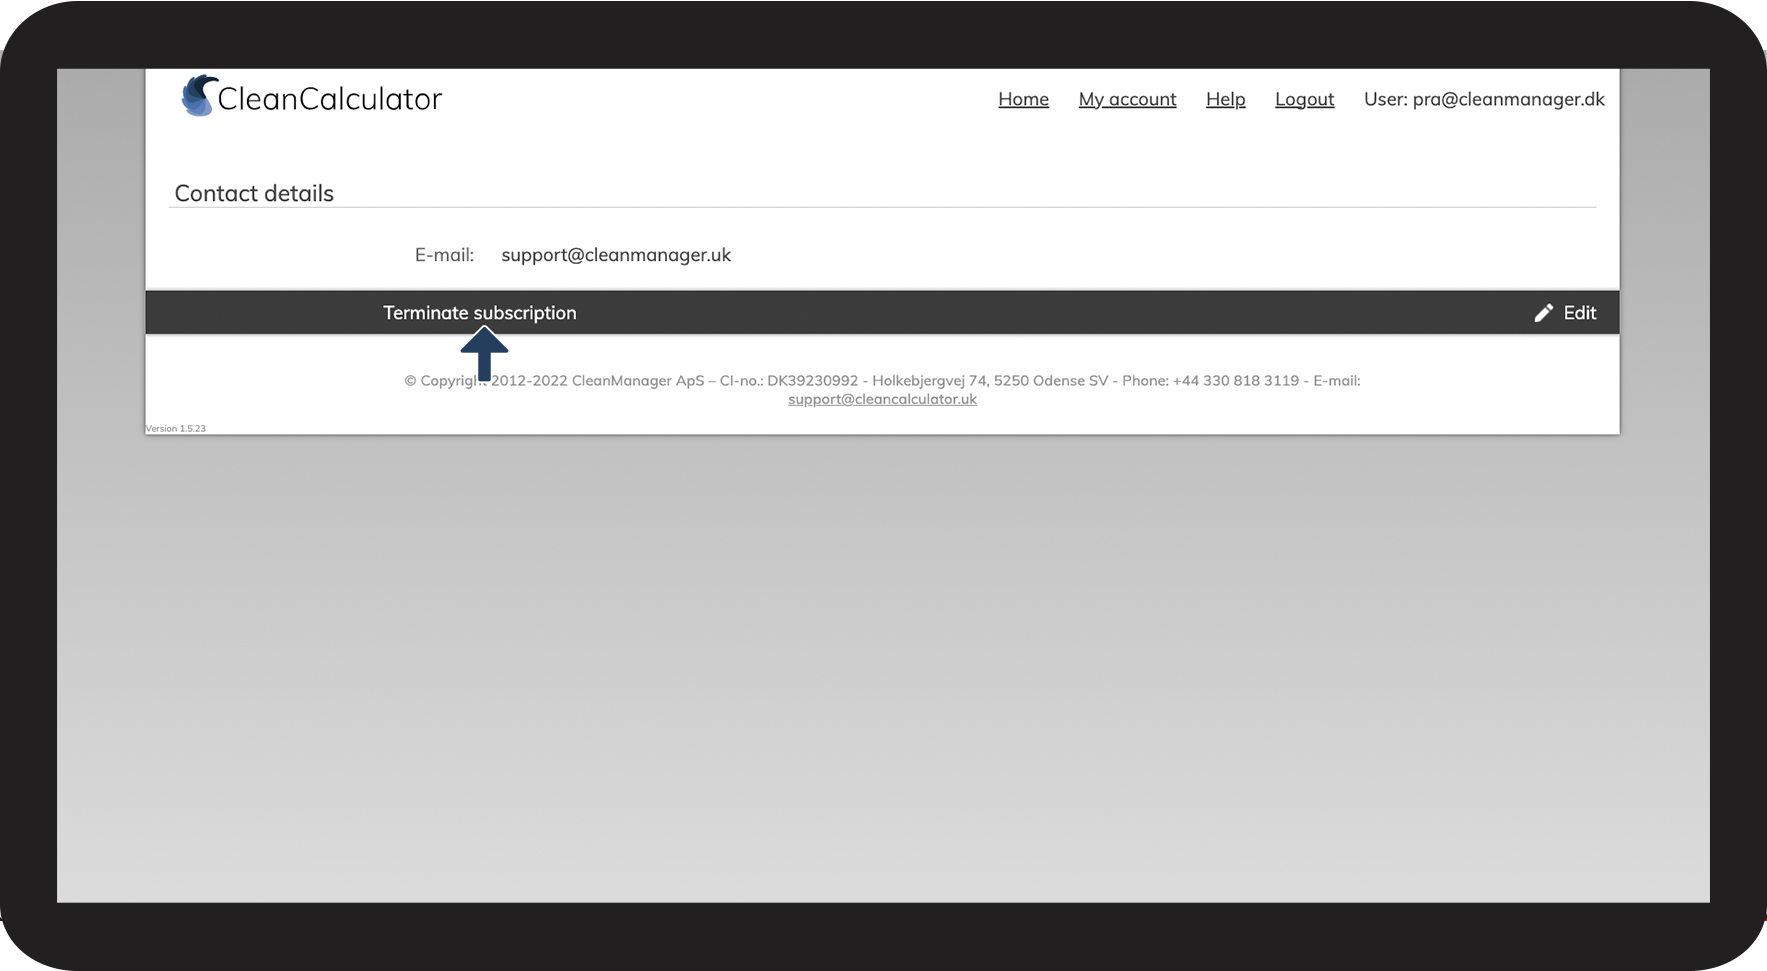Viewport: 1767px width, 971px height.
Task: Click the E-mail field label
Action: coord(444,255)
